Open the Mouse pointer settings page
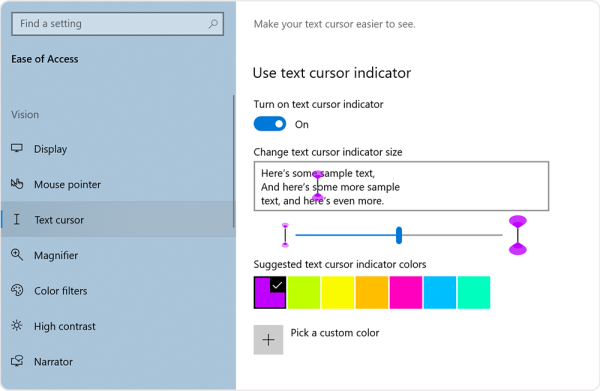 pyautogui.click(x=117, y=184)
